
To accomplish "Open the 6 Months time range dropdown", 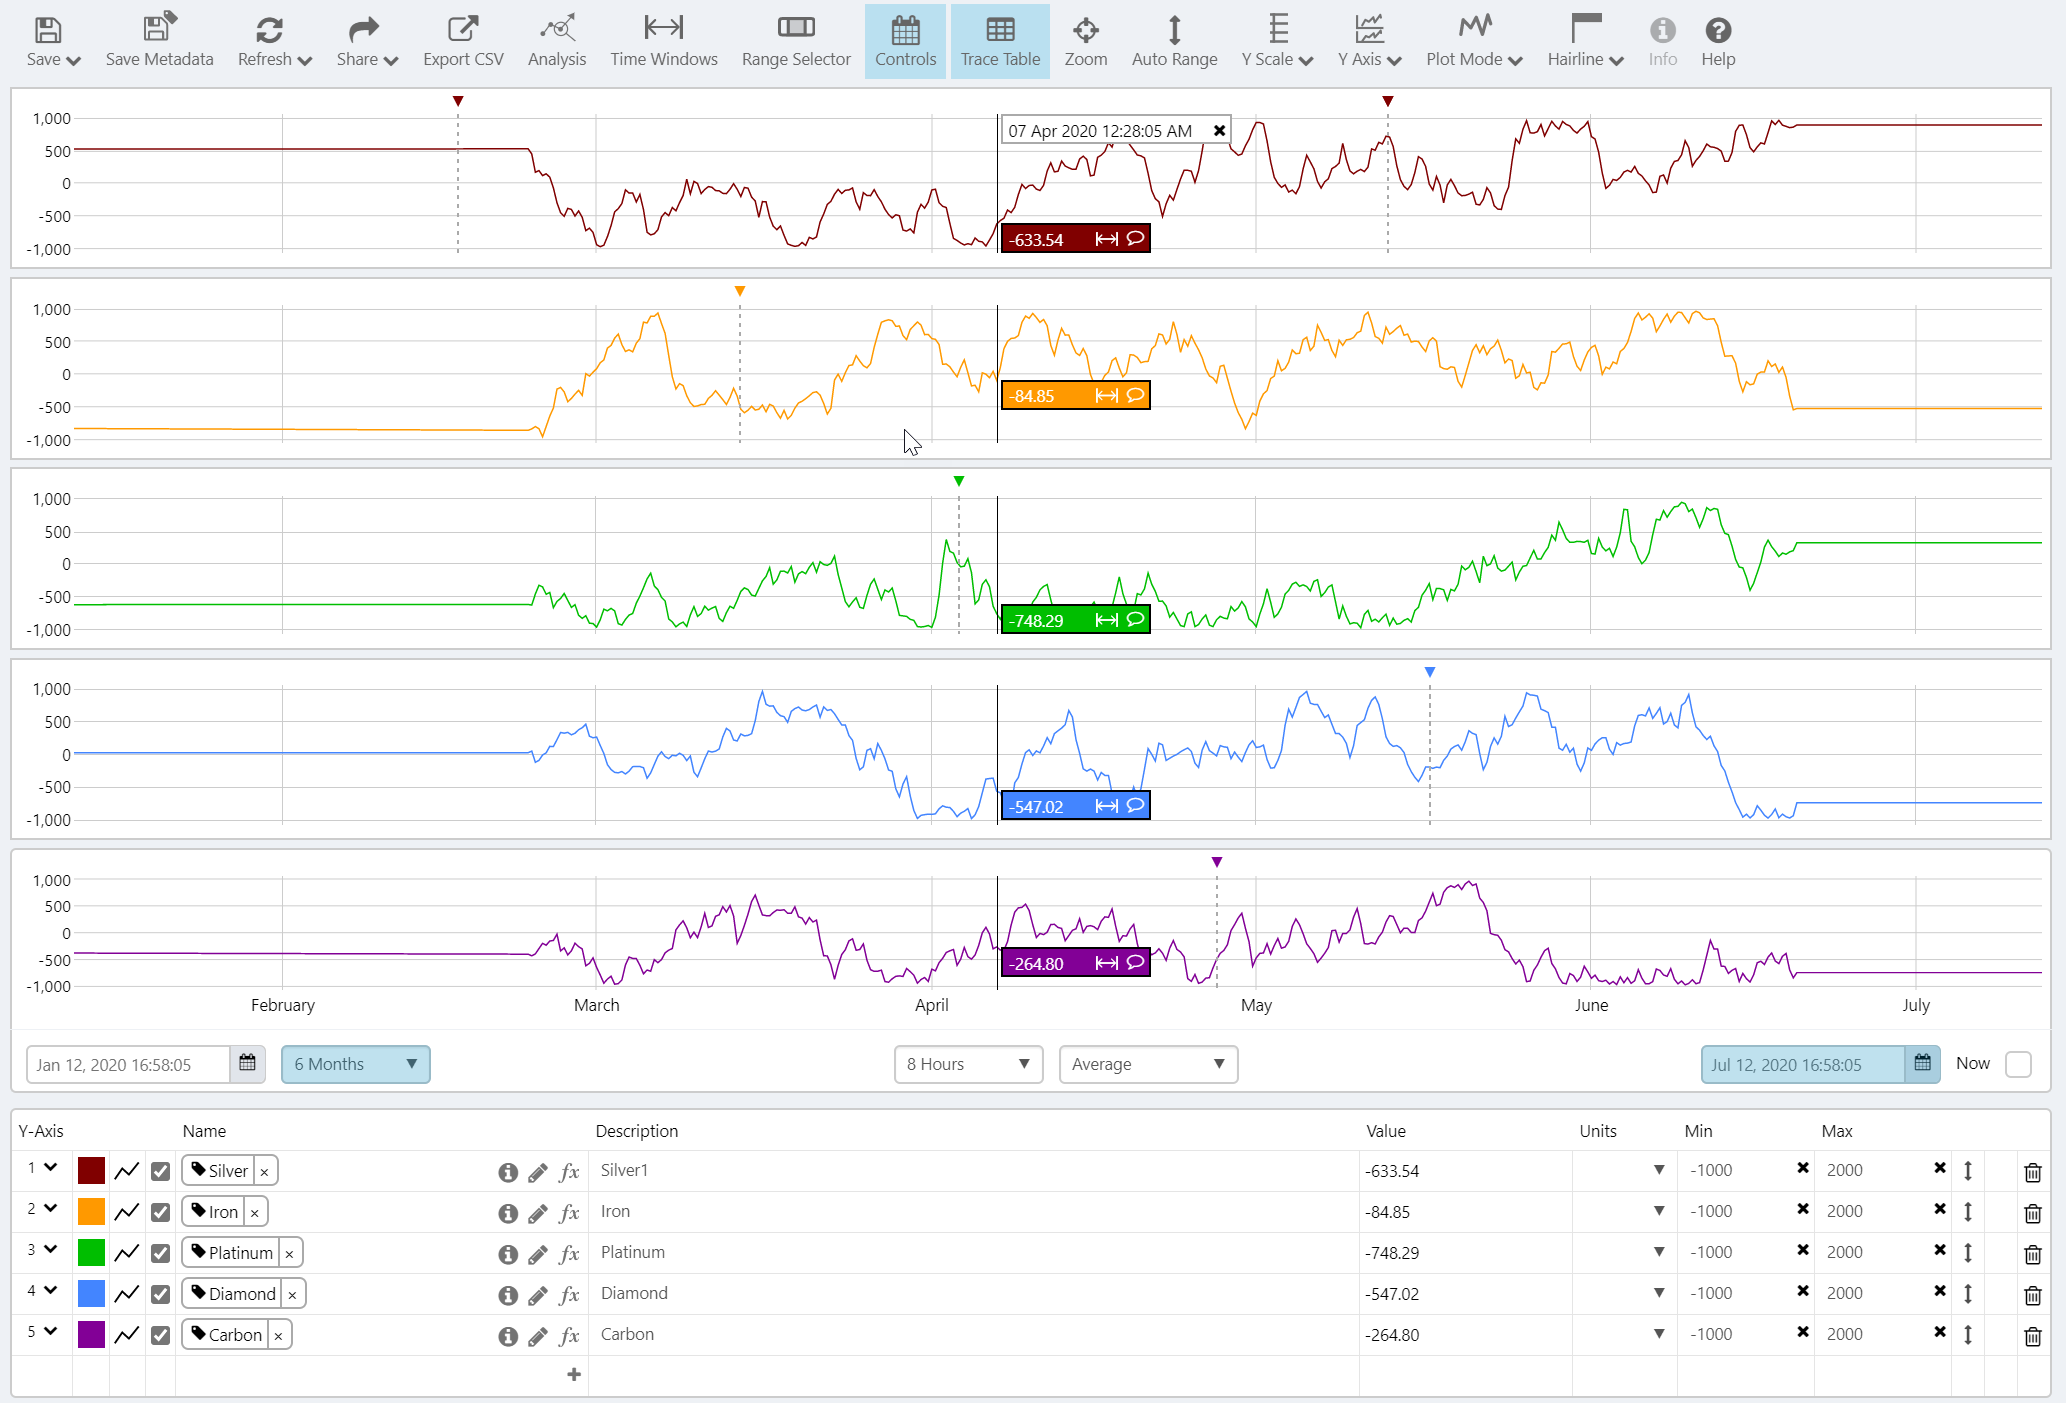I will coord(355,1064).
